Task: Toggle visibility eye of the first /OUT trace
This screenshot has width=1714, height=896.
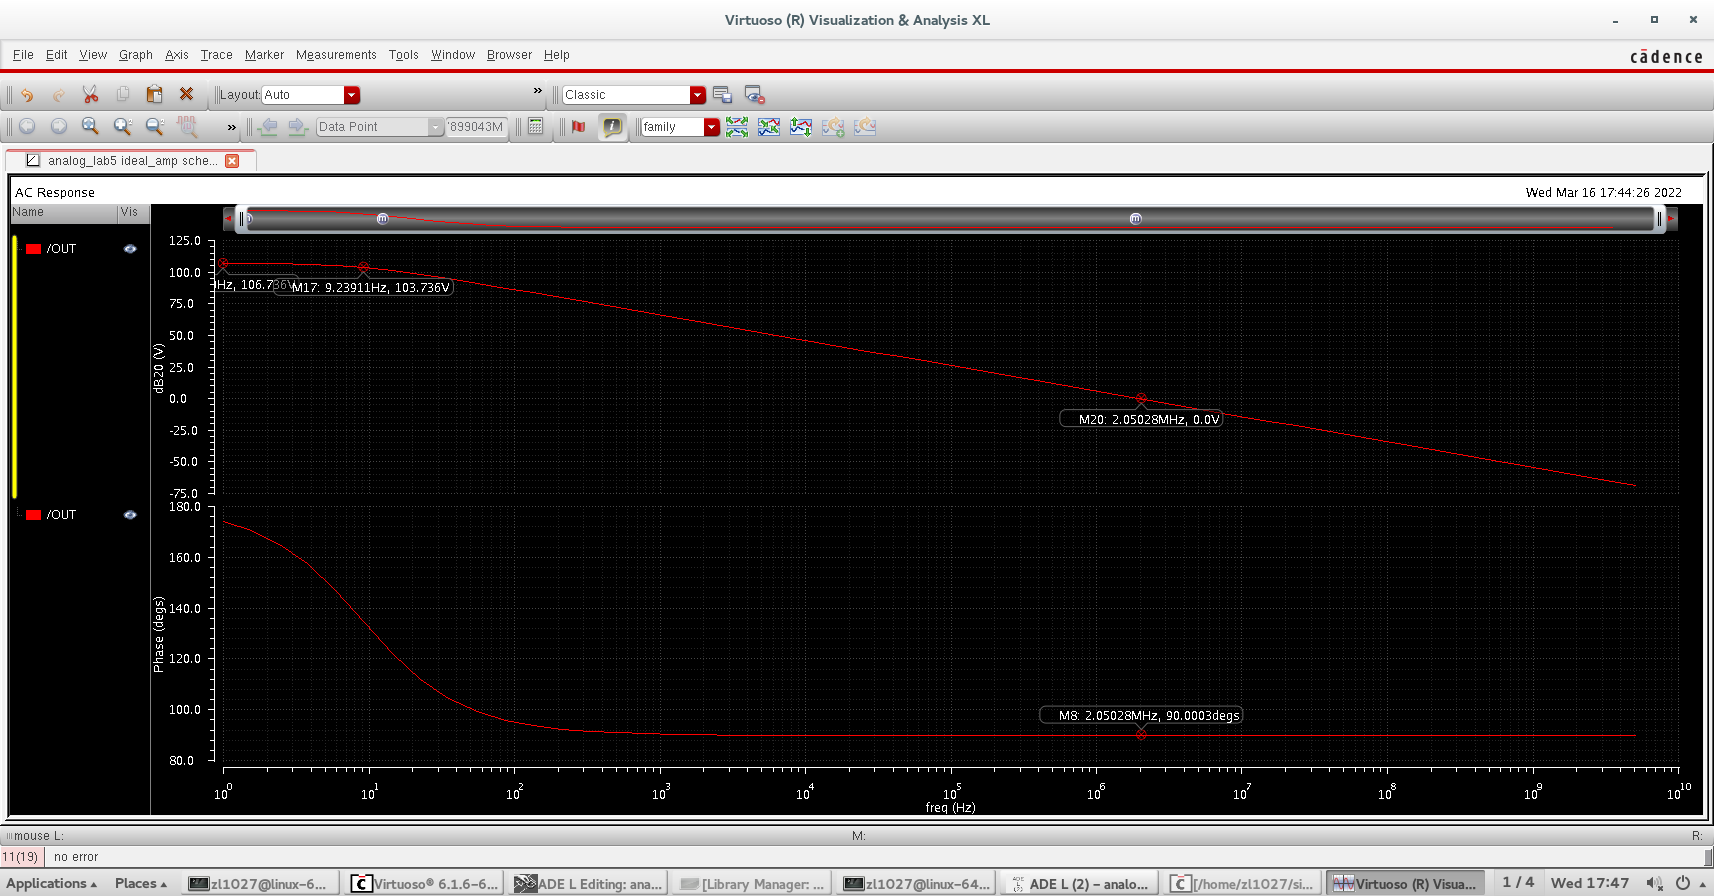Action: point(130,249)
